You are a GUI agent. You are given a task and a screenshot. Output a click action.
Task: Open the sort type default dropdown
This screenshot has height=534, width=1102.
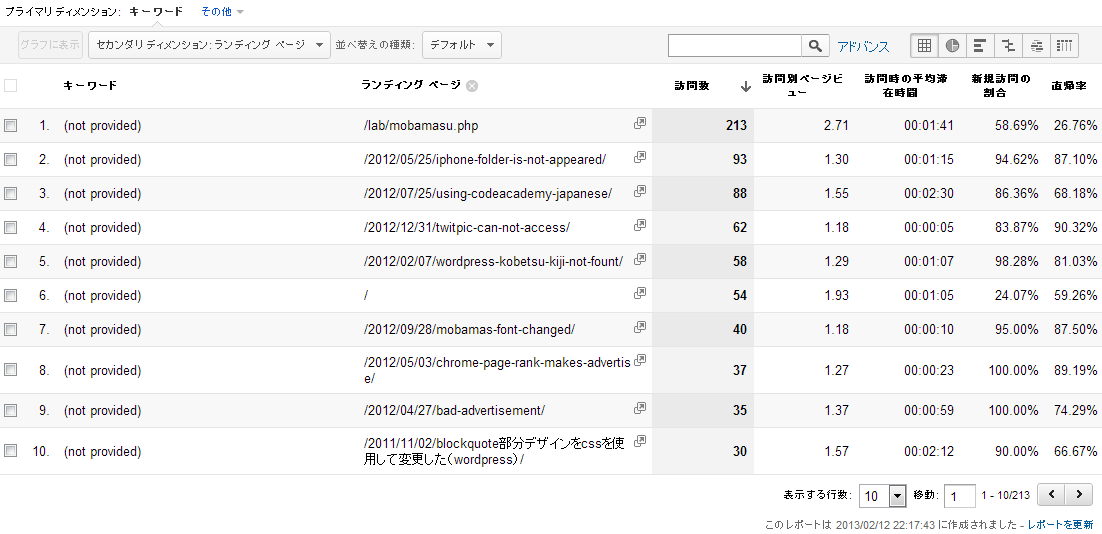click(462, 45)
